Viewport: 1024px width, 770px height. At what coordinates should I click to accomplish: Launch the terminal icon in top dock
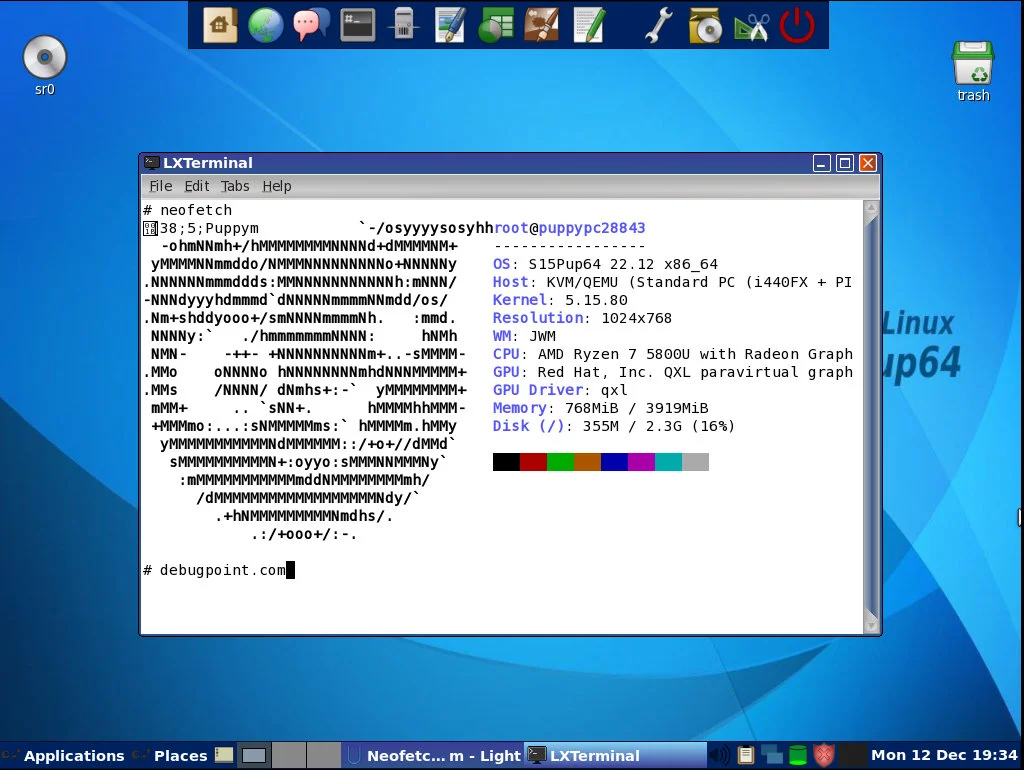pos(358,25)
